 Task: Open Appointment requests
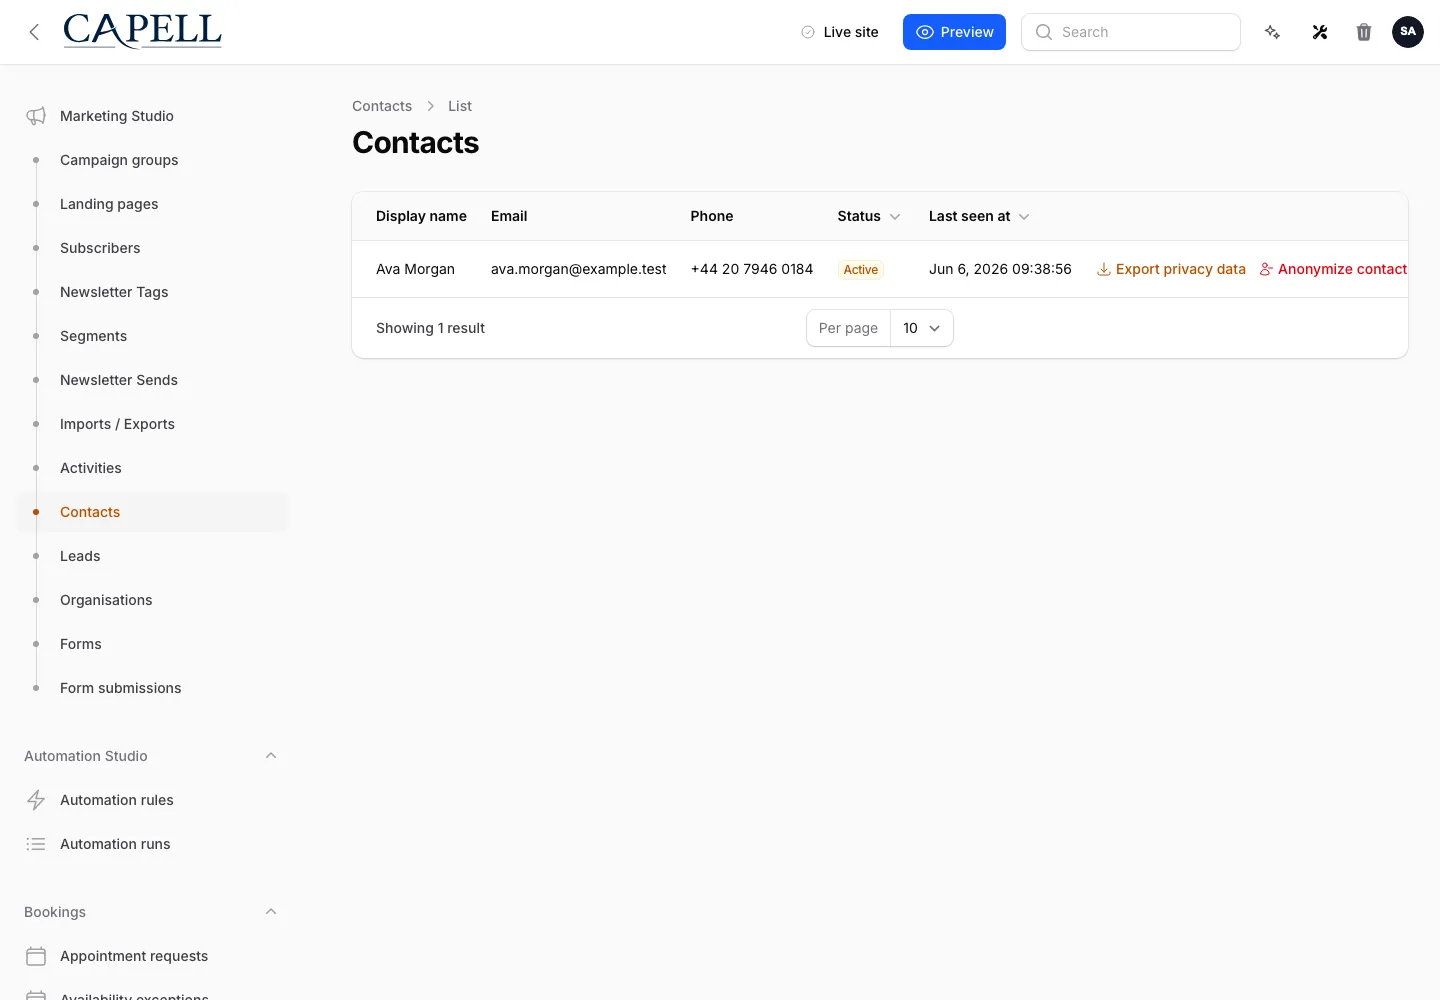[x=134, y=956]
